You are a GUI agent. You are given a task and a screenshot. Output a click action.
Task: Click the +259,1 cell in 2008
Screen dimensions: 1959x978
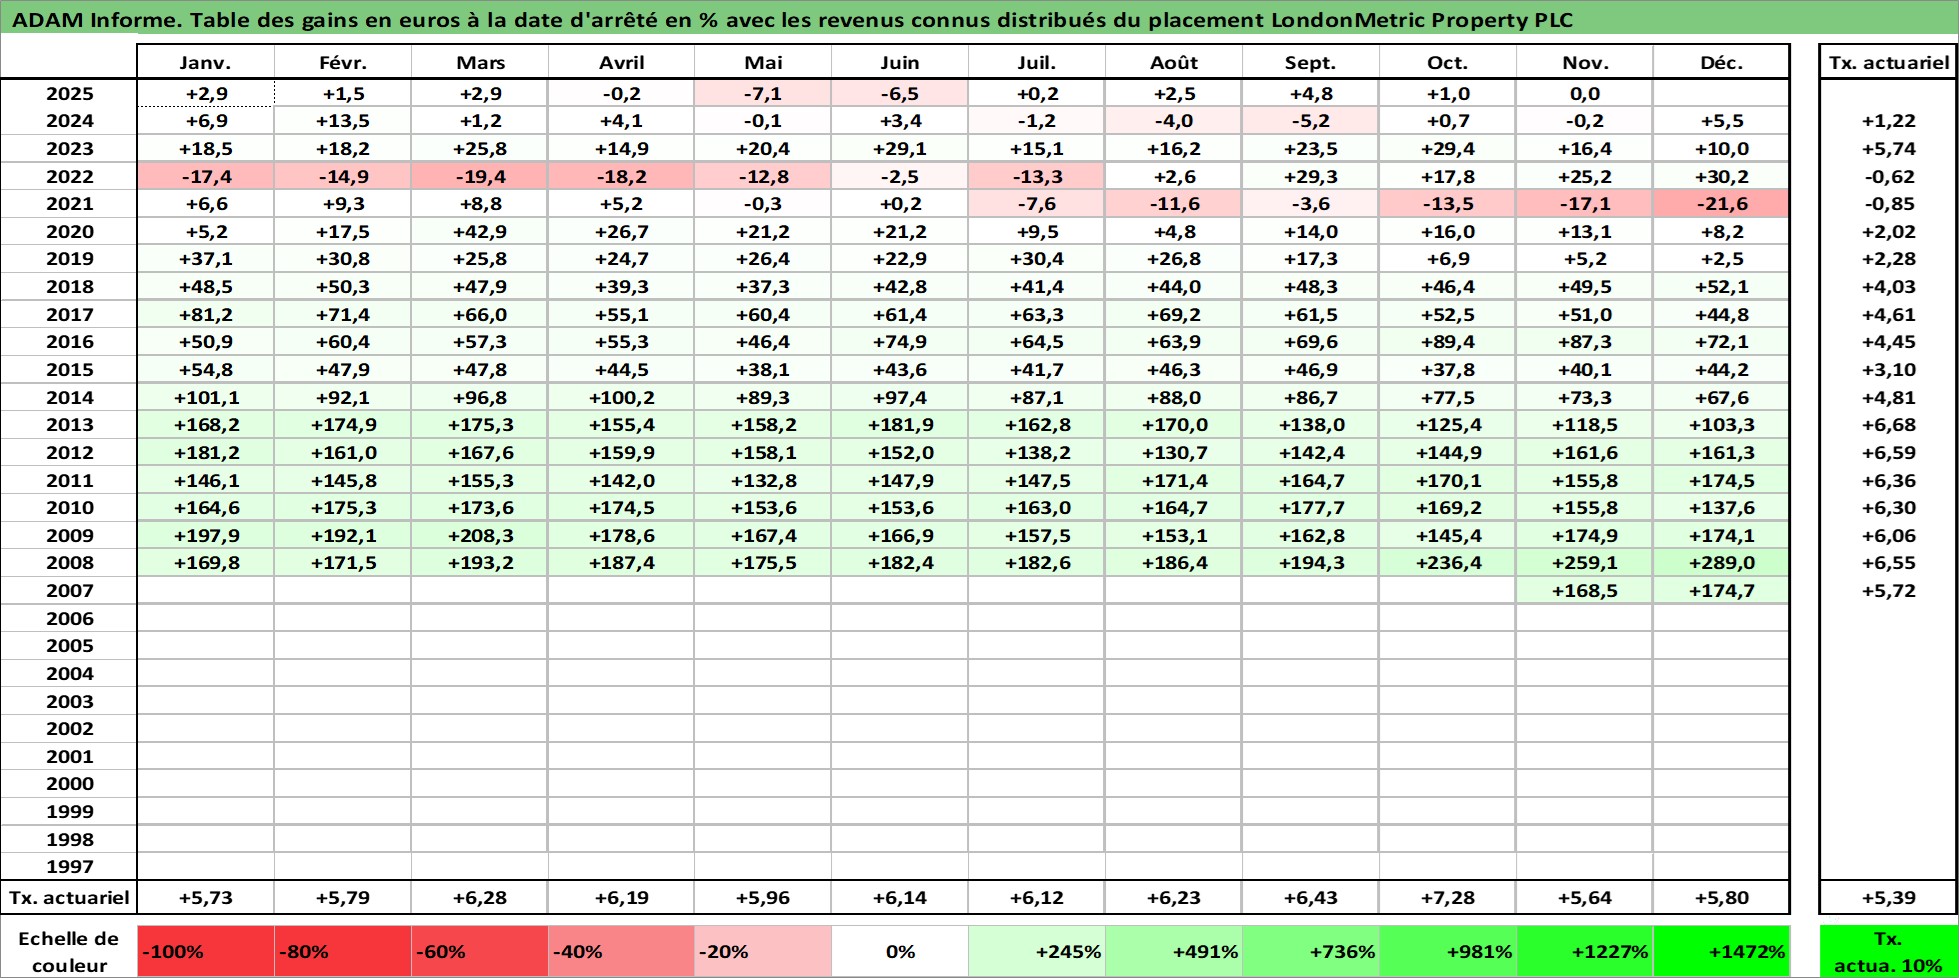[1585, 562]
